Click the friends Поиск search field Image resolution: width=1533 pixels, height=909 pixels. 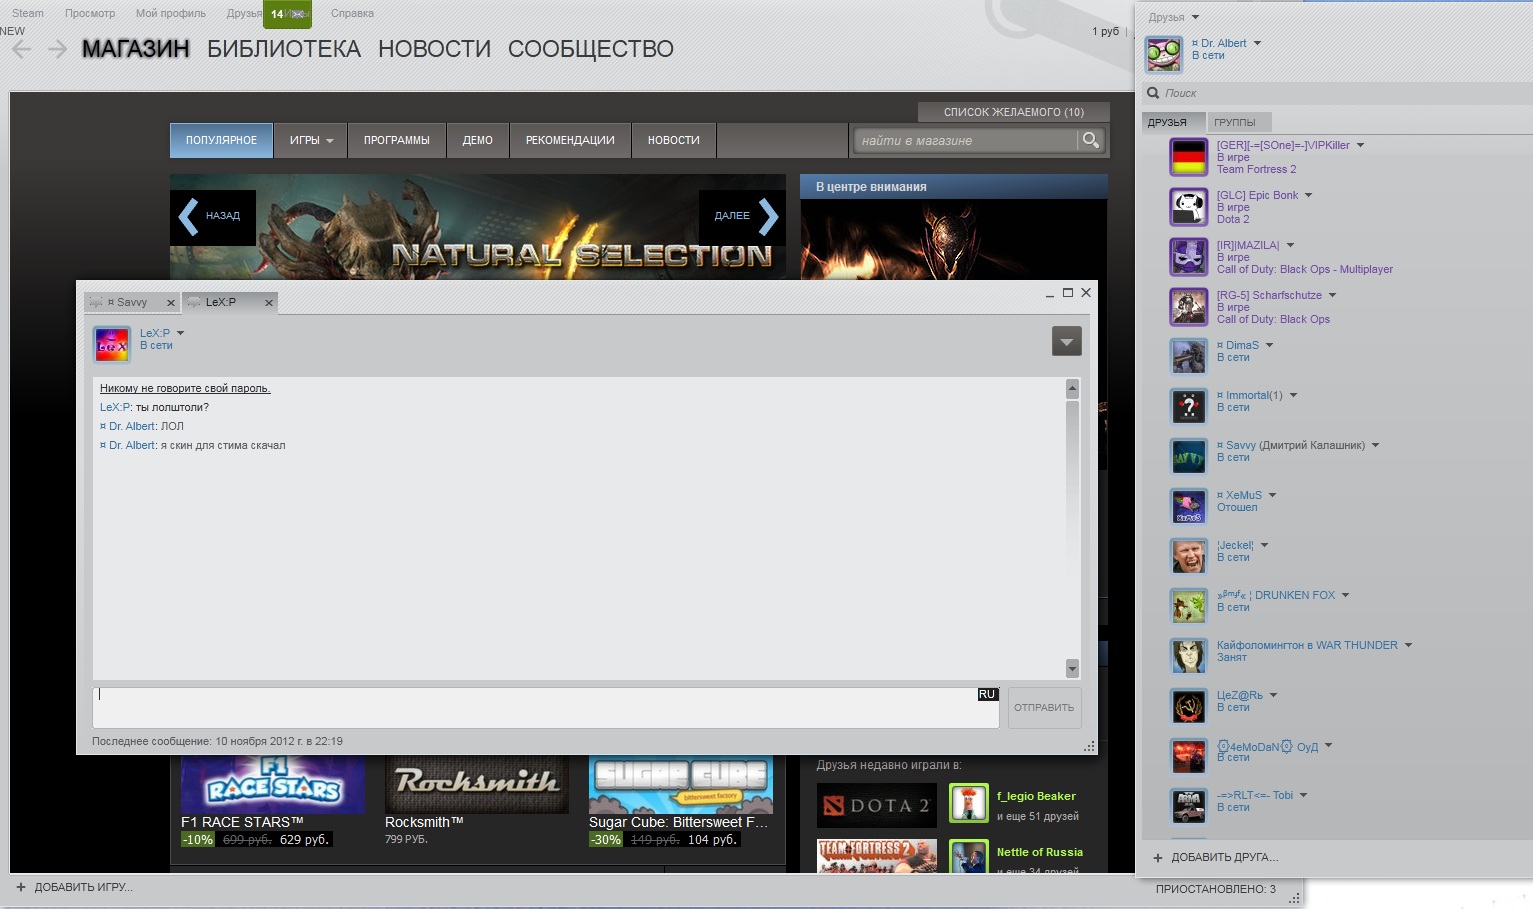tap(1336, 93)
